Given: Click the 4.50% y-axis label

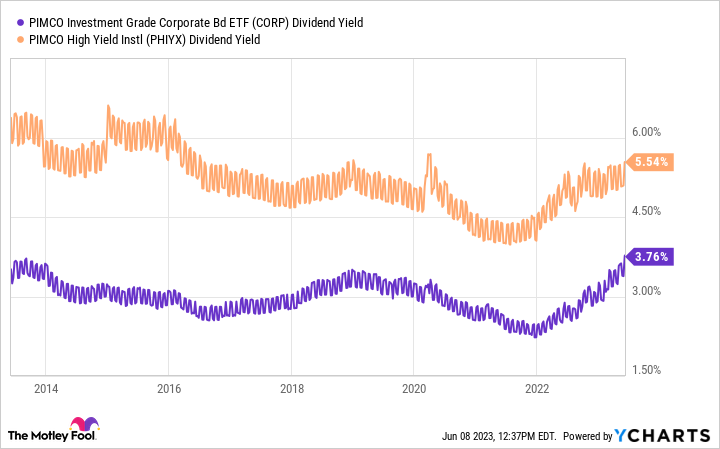Looking at the screenshot, I should (x=648, y=211).
